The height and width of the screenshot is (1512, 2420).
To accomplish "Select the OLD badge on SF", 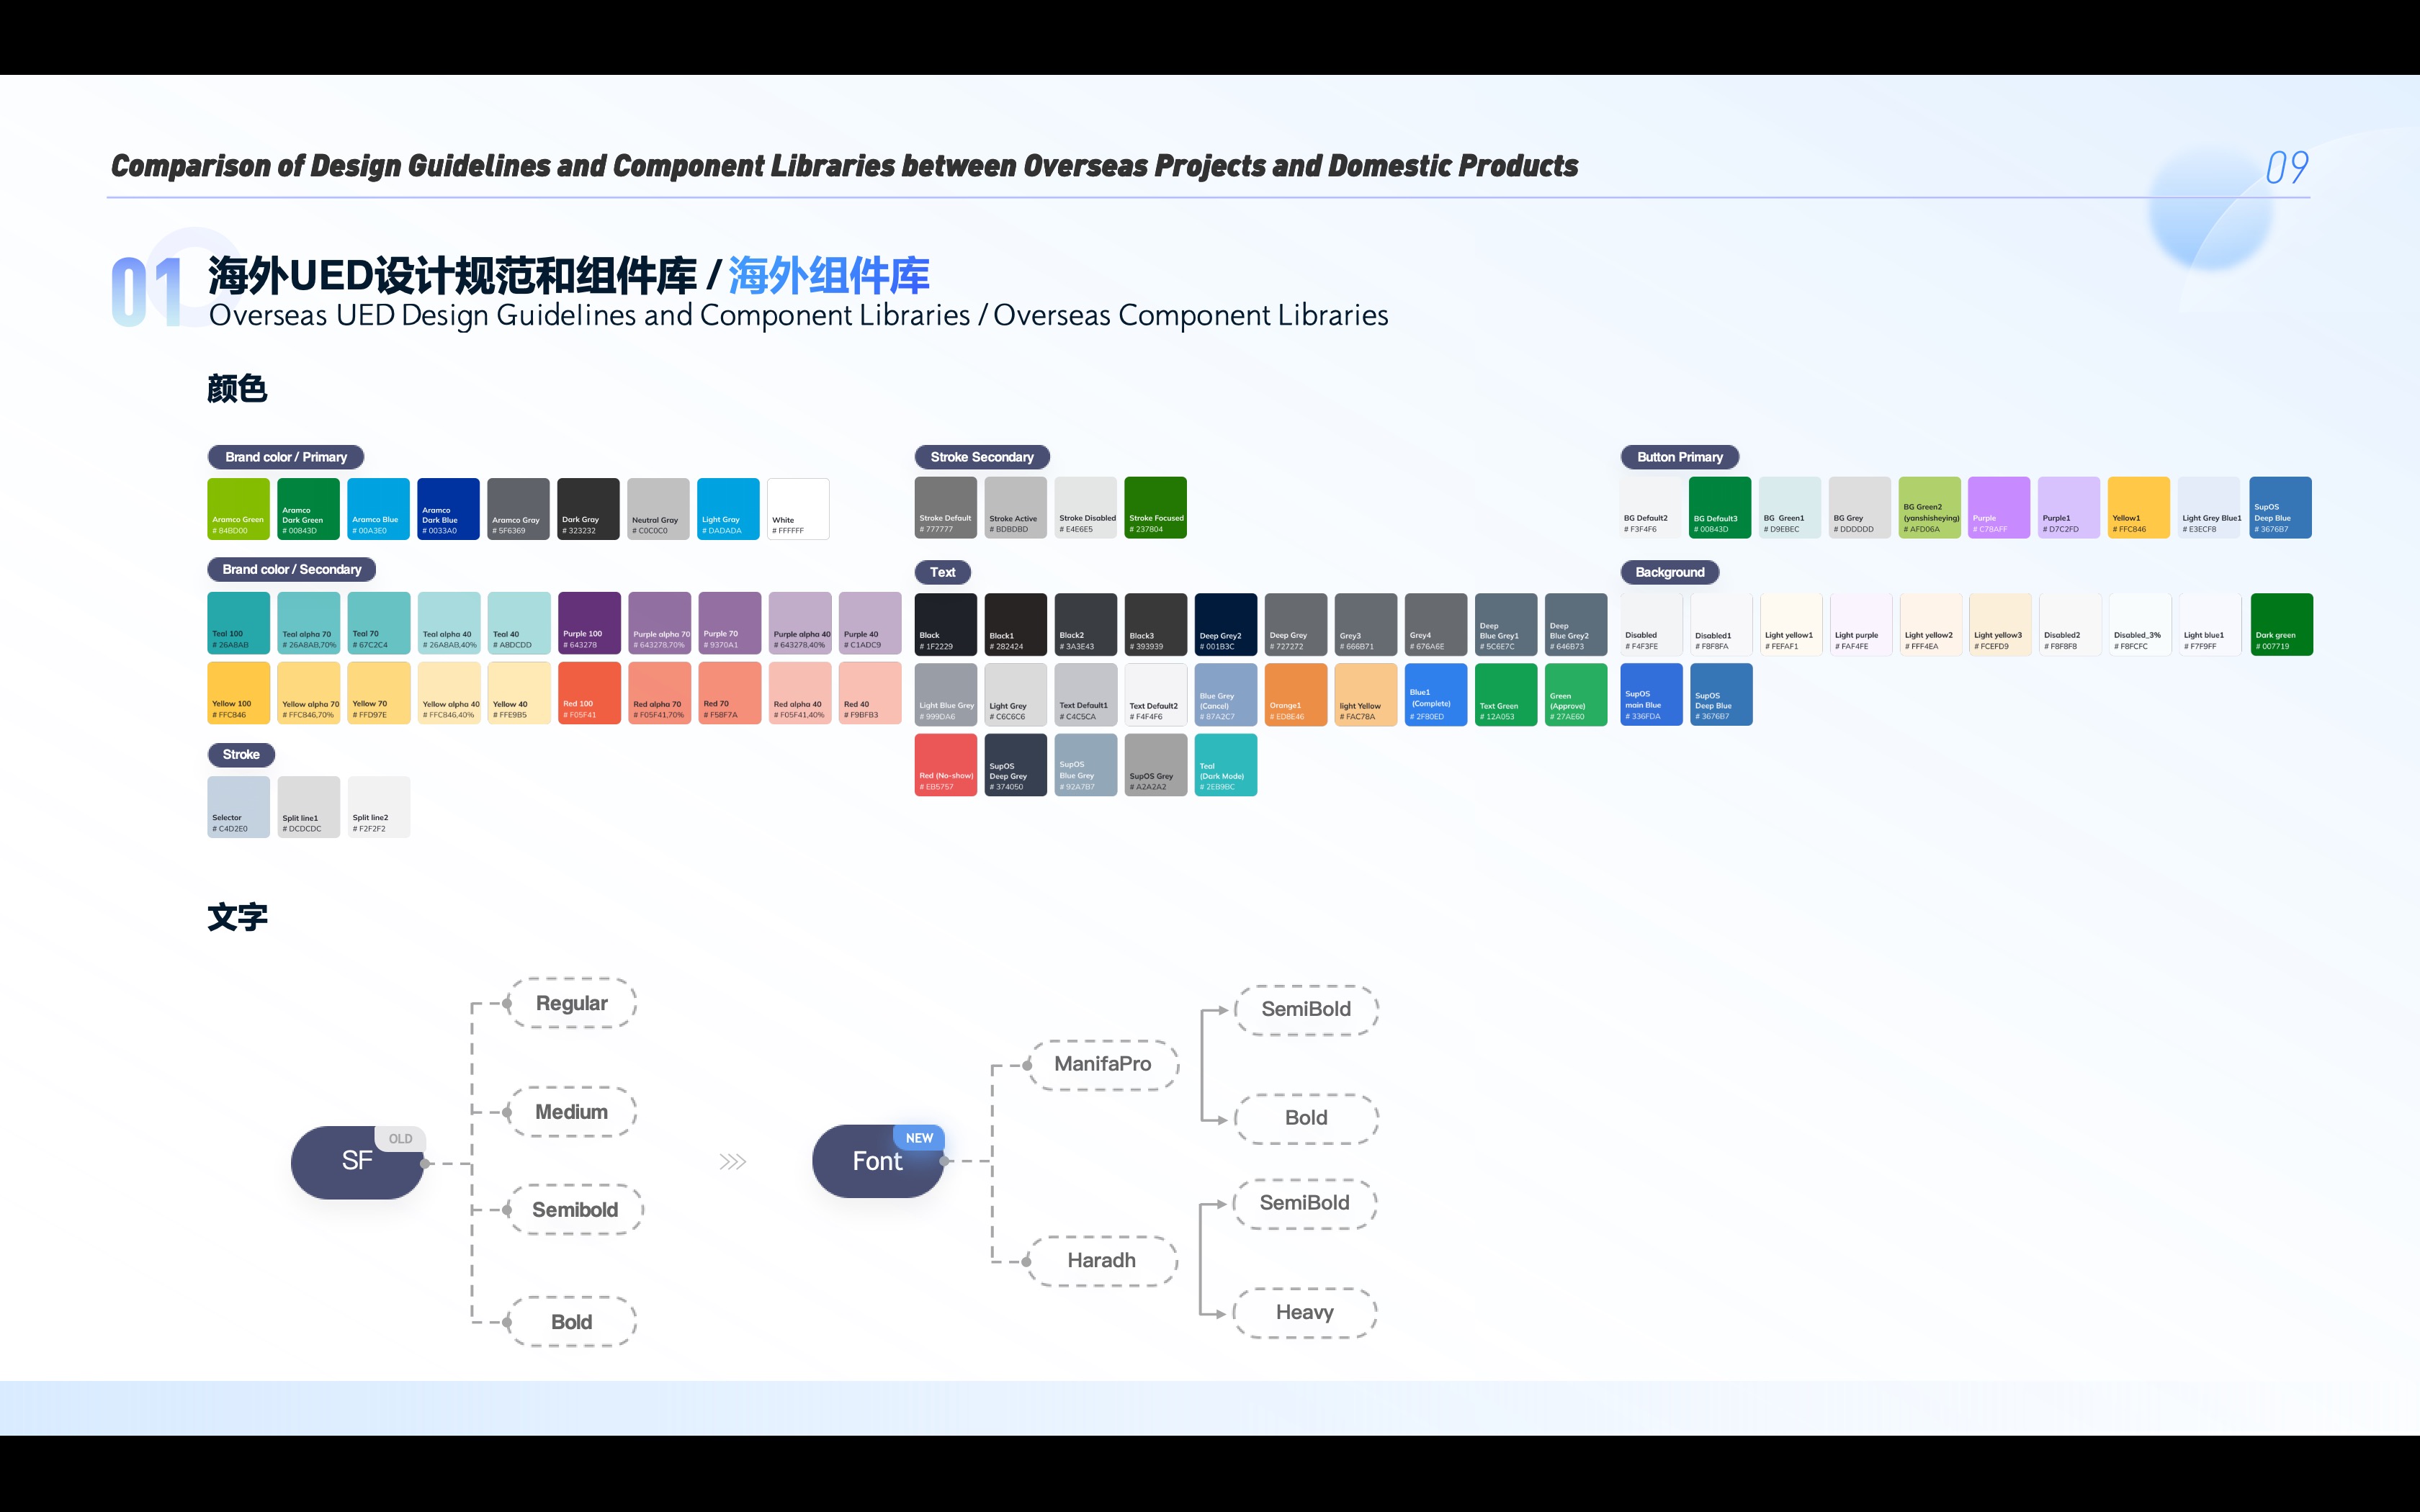I will point(400,1138).
